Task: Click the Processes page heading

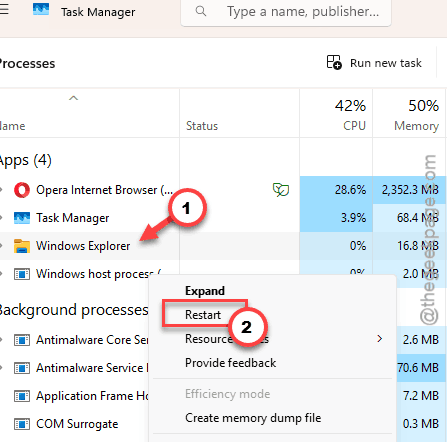Action: (x=27, y=63)
